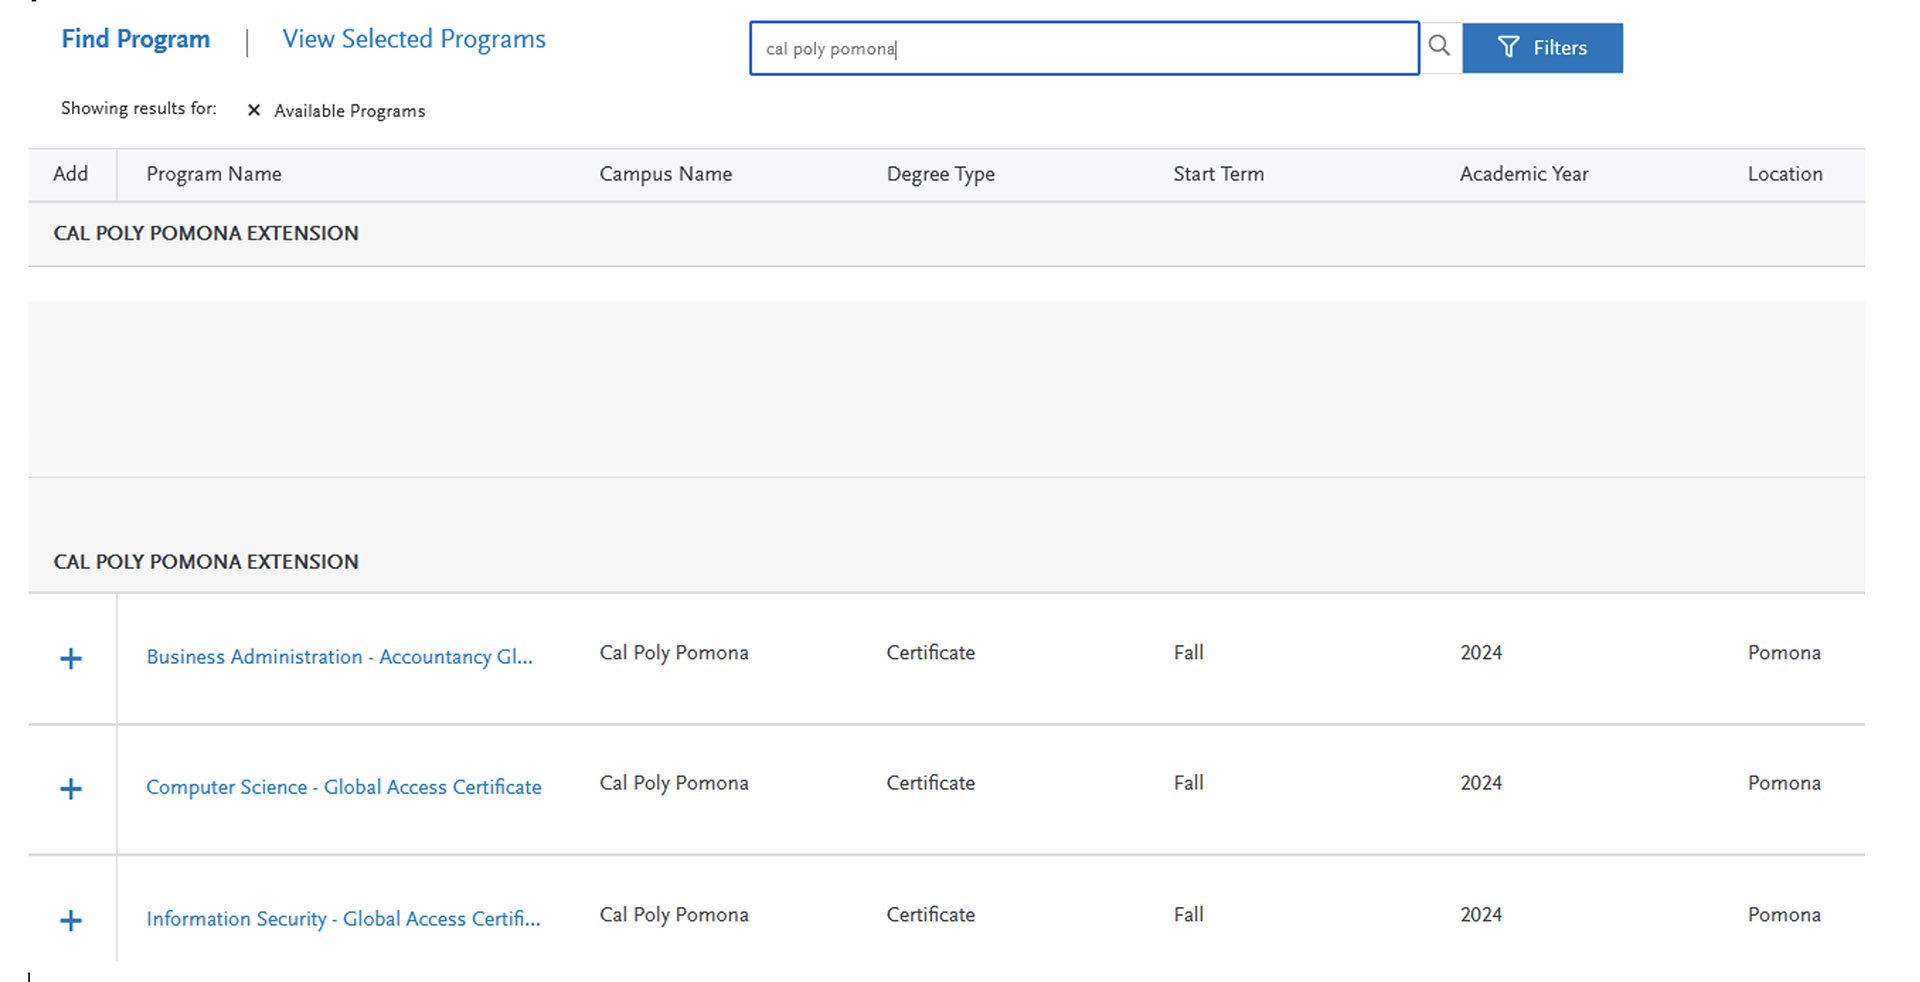Click Certificate in Computer Science row
Viewport: 1920px width, 982px height.
[930, 783]
